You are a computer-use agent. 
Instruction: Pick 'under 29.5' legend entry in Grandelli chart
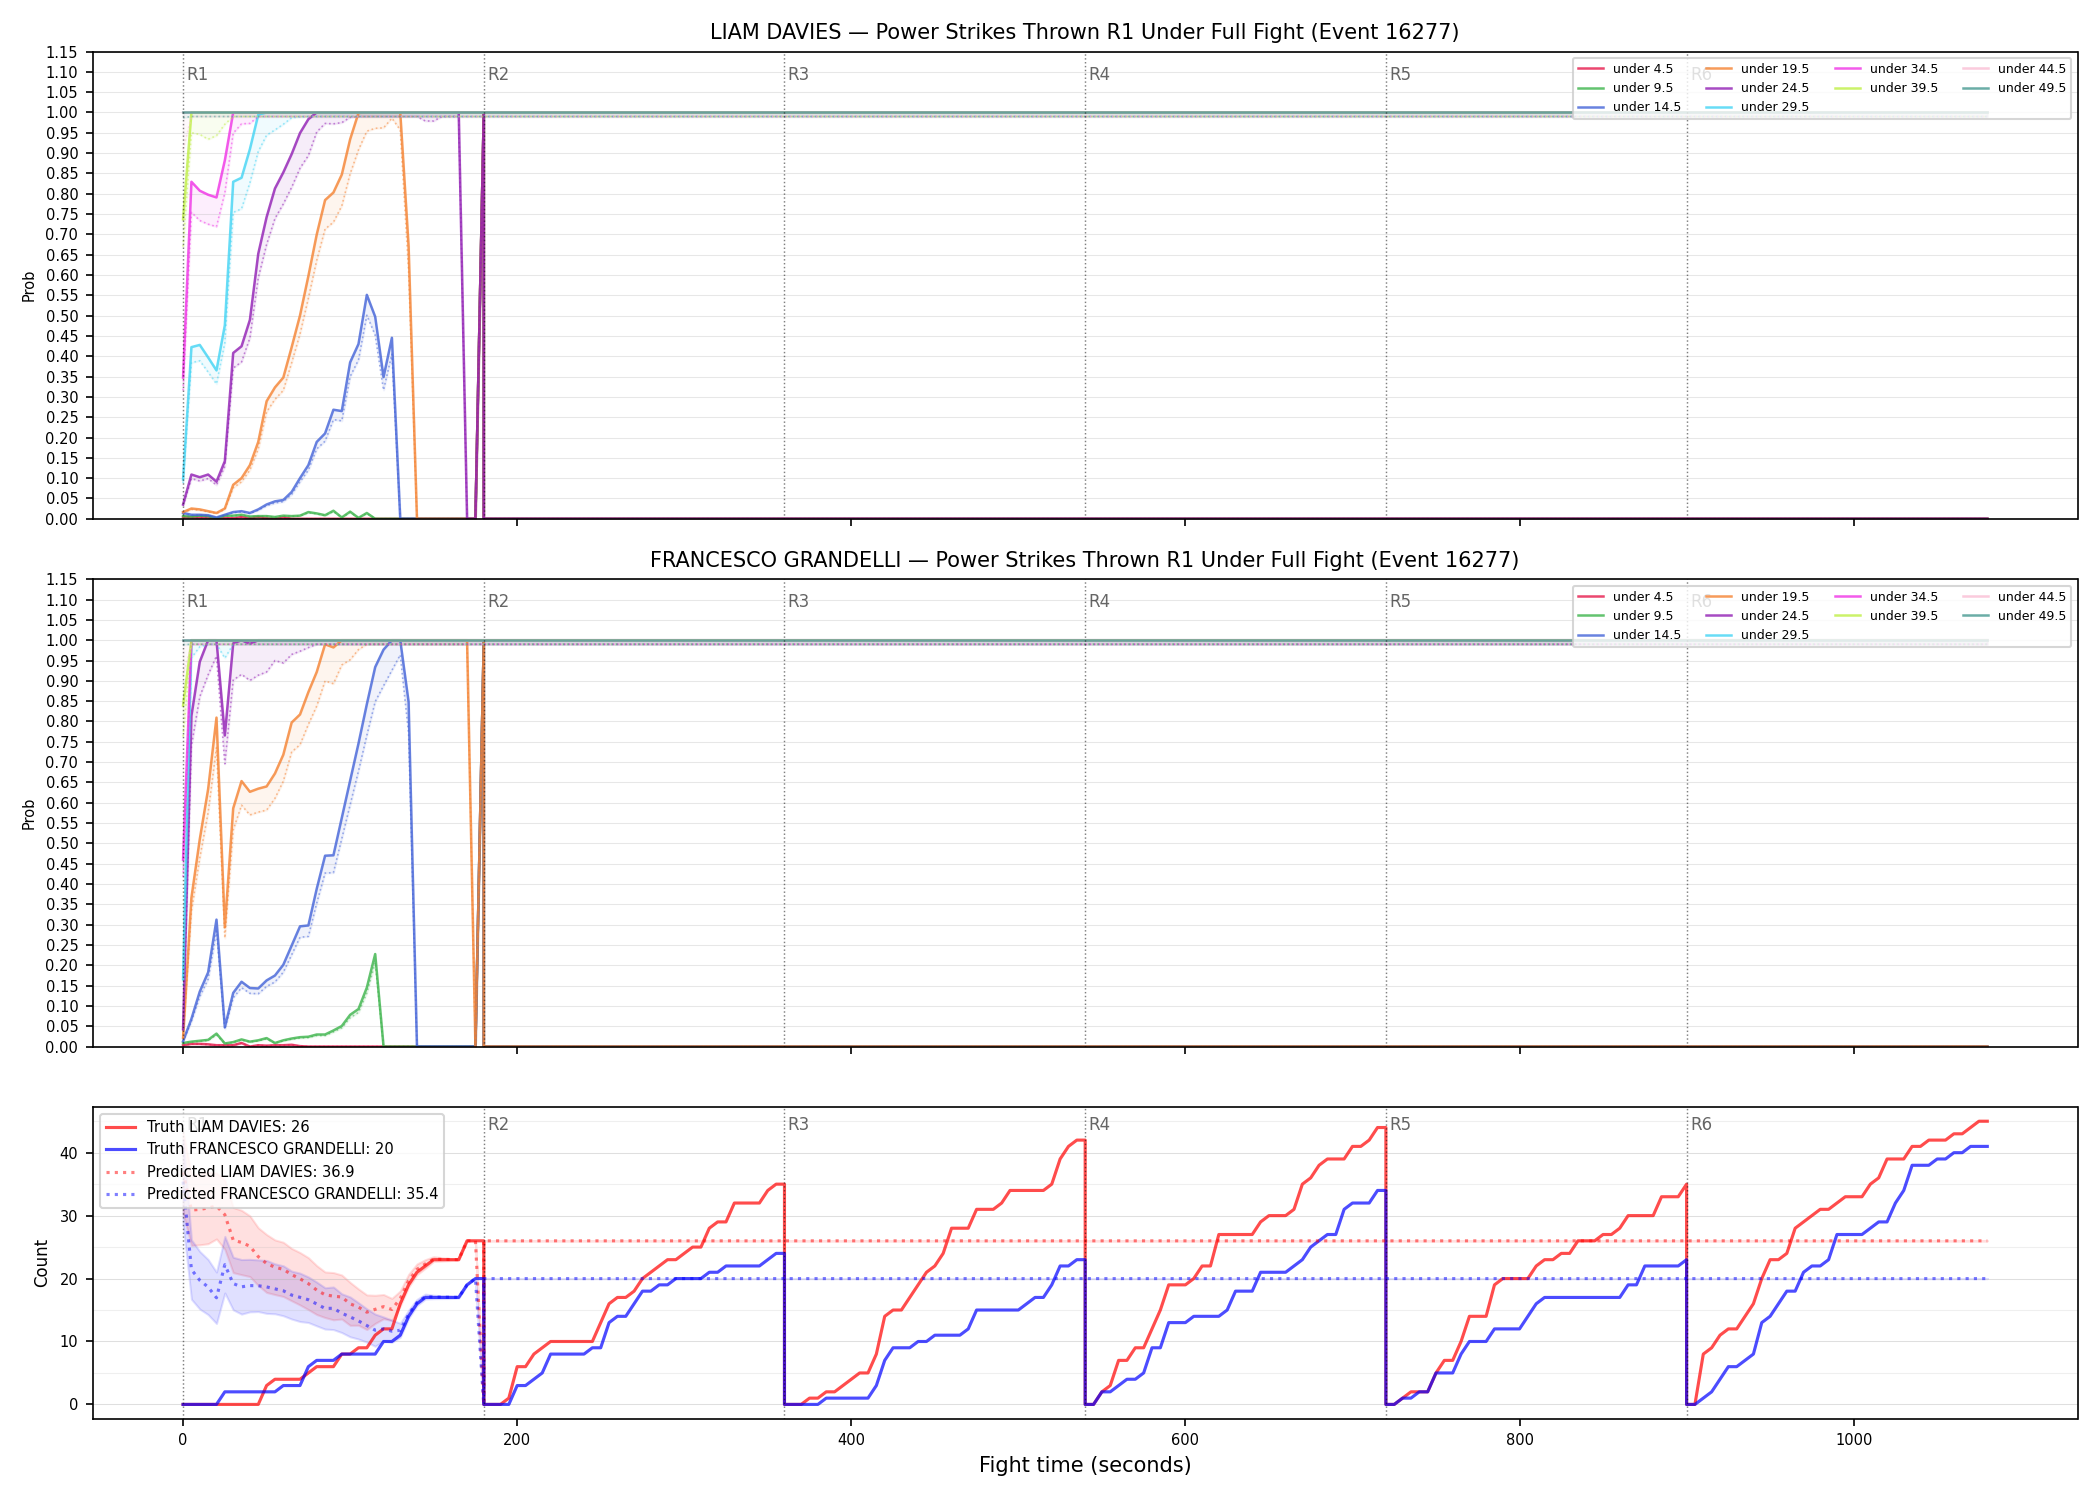pos(1757,635)
